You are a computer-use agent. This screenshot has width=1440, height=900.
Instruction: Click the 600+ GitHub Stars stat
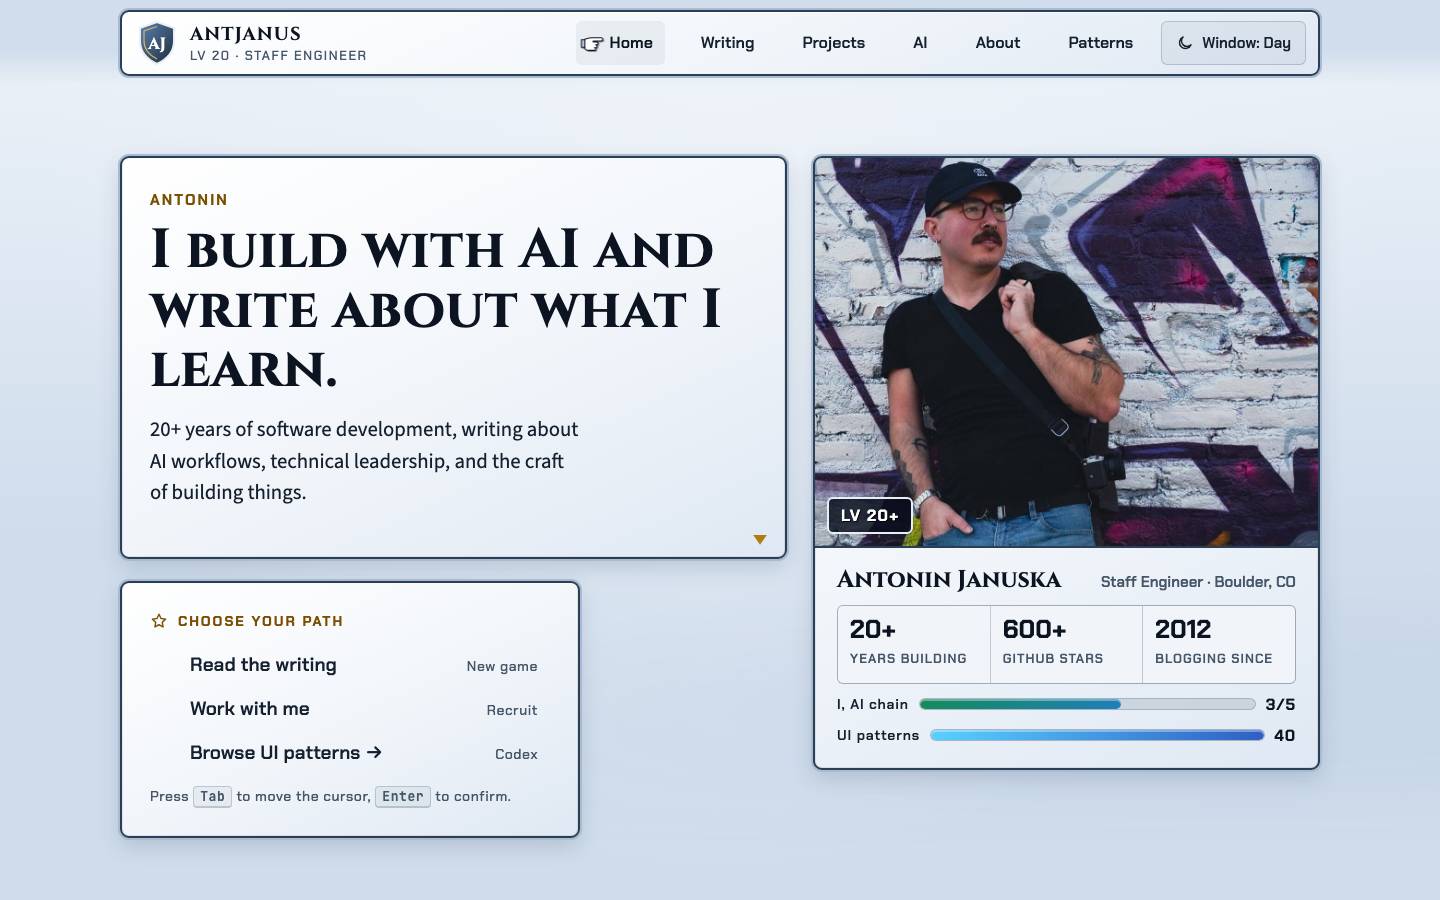pyautogui.click(x=1066, y=644)
